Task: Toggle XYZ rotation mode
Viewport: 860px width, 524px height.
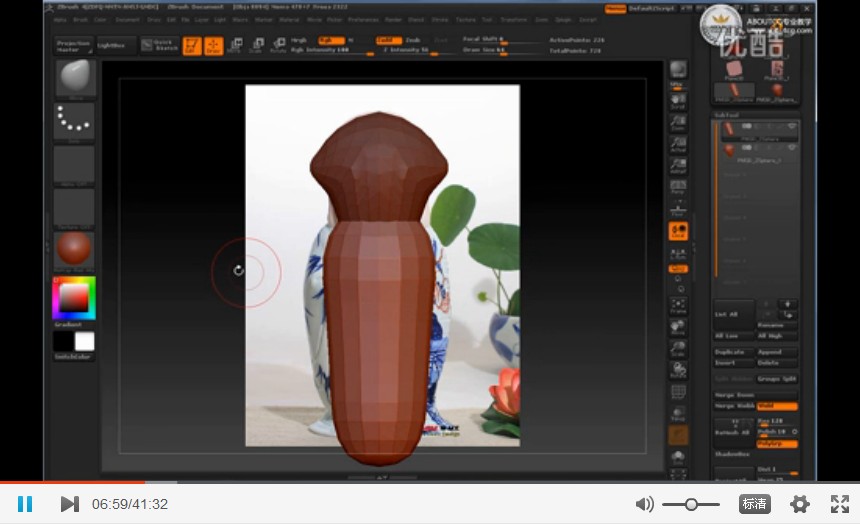Action: 678,269
